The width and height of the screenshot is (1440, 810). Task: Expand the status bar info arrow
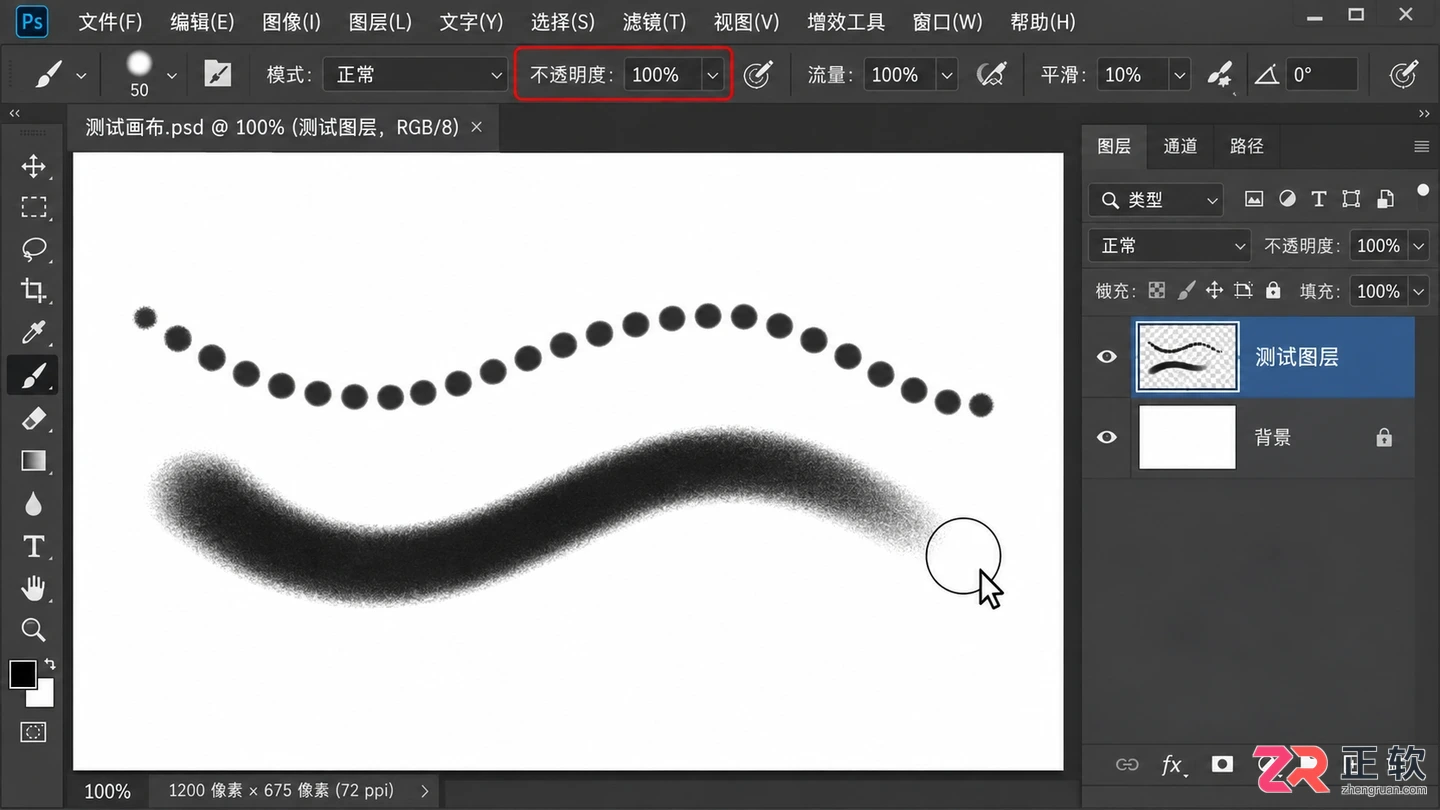[425, 790]
